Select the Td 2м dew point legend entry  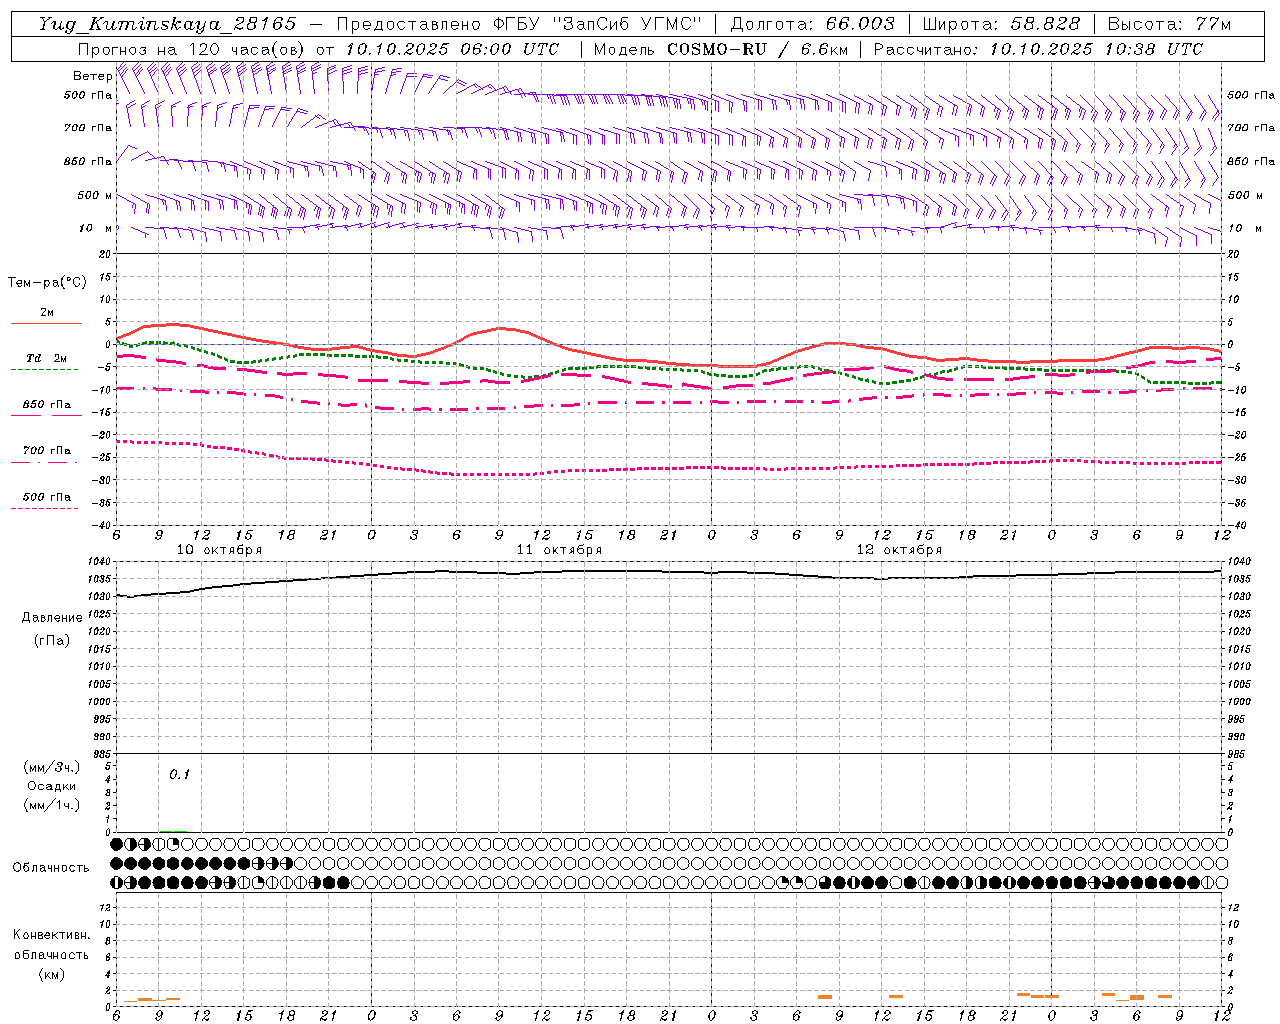(46, 358)
